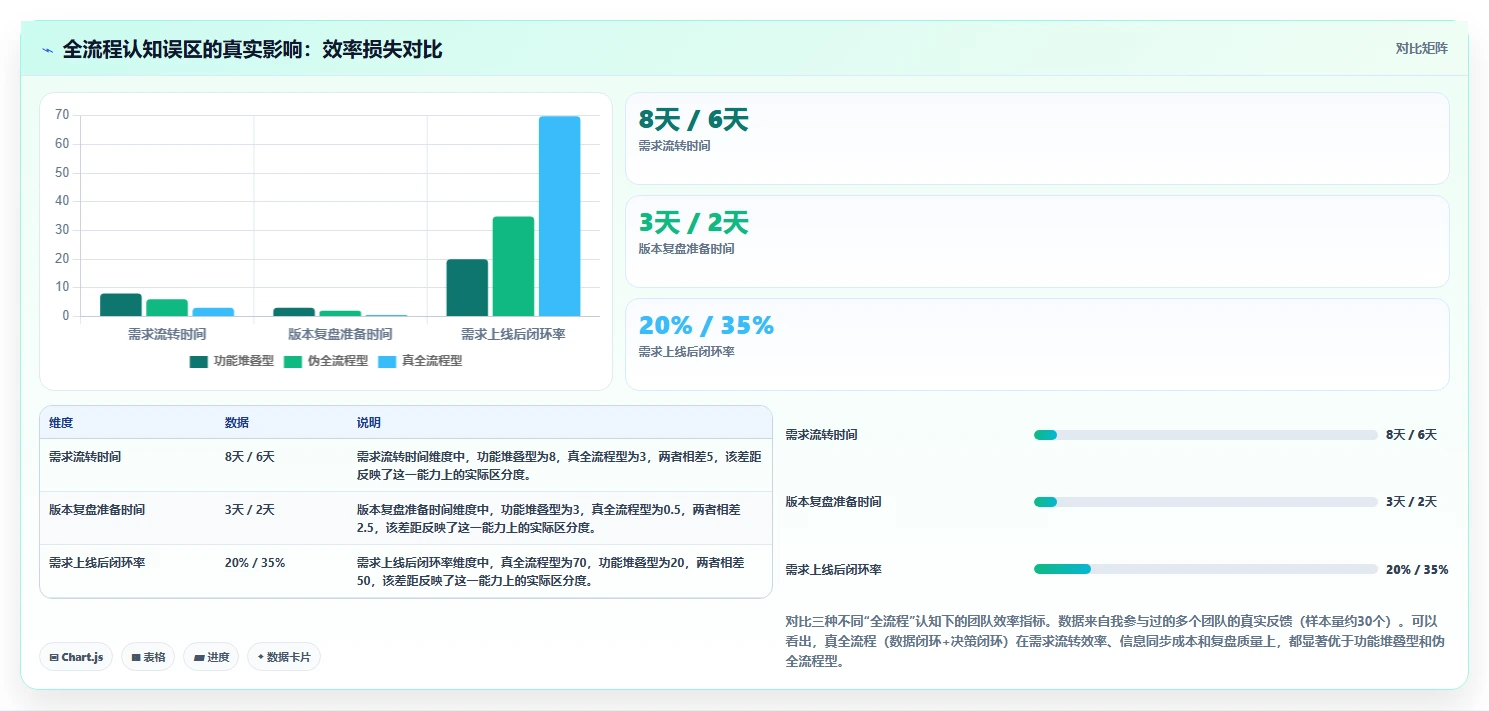This screenshot has width=1489, height=711.
Task: Select the 数据卡片 tag chip
Action: pyautogui.click(x=284, y=657)
